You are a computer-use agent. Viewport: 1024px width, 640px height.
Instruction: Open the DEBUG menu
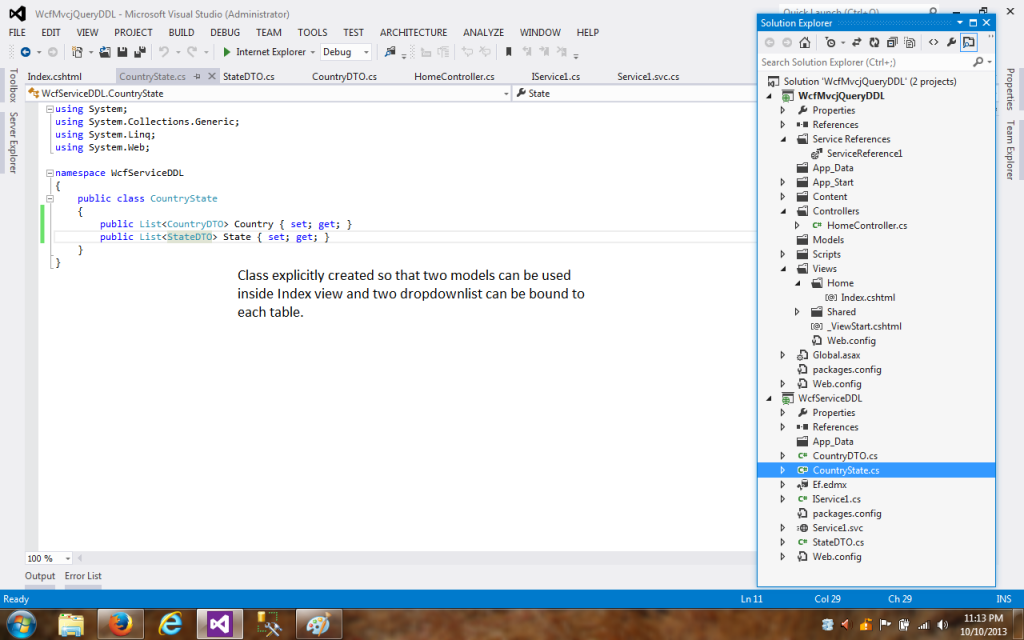click(x=225, y=32)
